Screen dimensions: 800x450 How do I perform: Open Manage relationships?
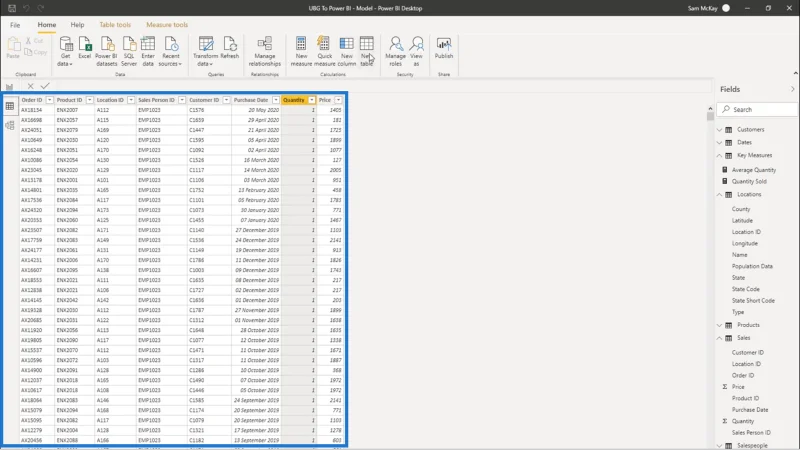click(265, 51)
